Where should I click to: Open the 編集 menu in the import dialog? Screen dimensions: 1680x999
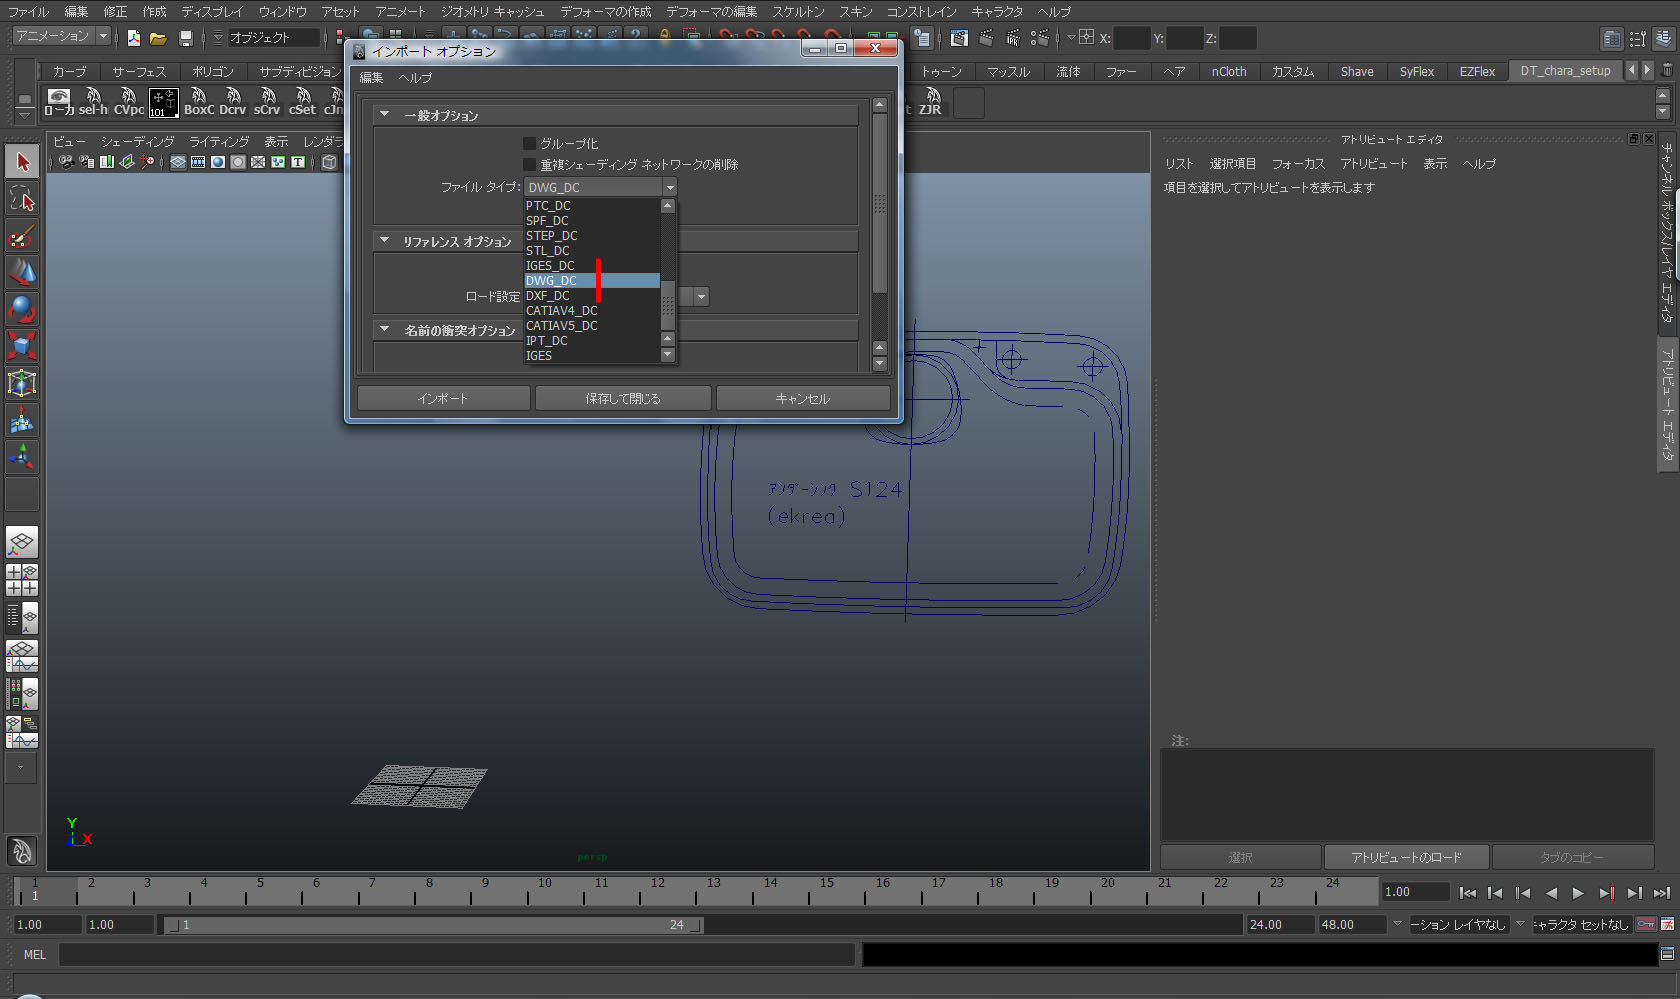coord(371,78)
